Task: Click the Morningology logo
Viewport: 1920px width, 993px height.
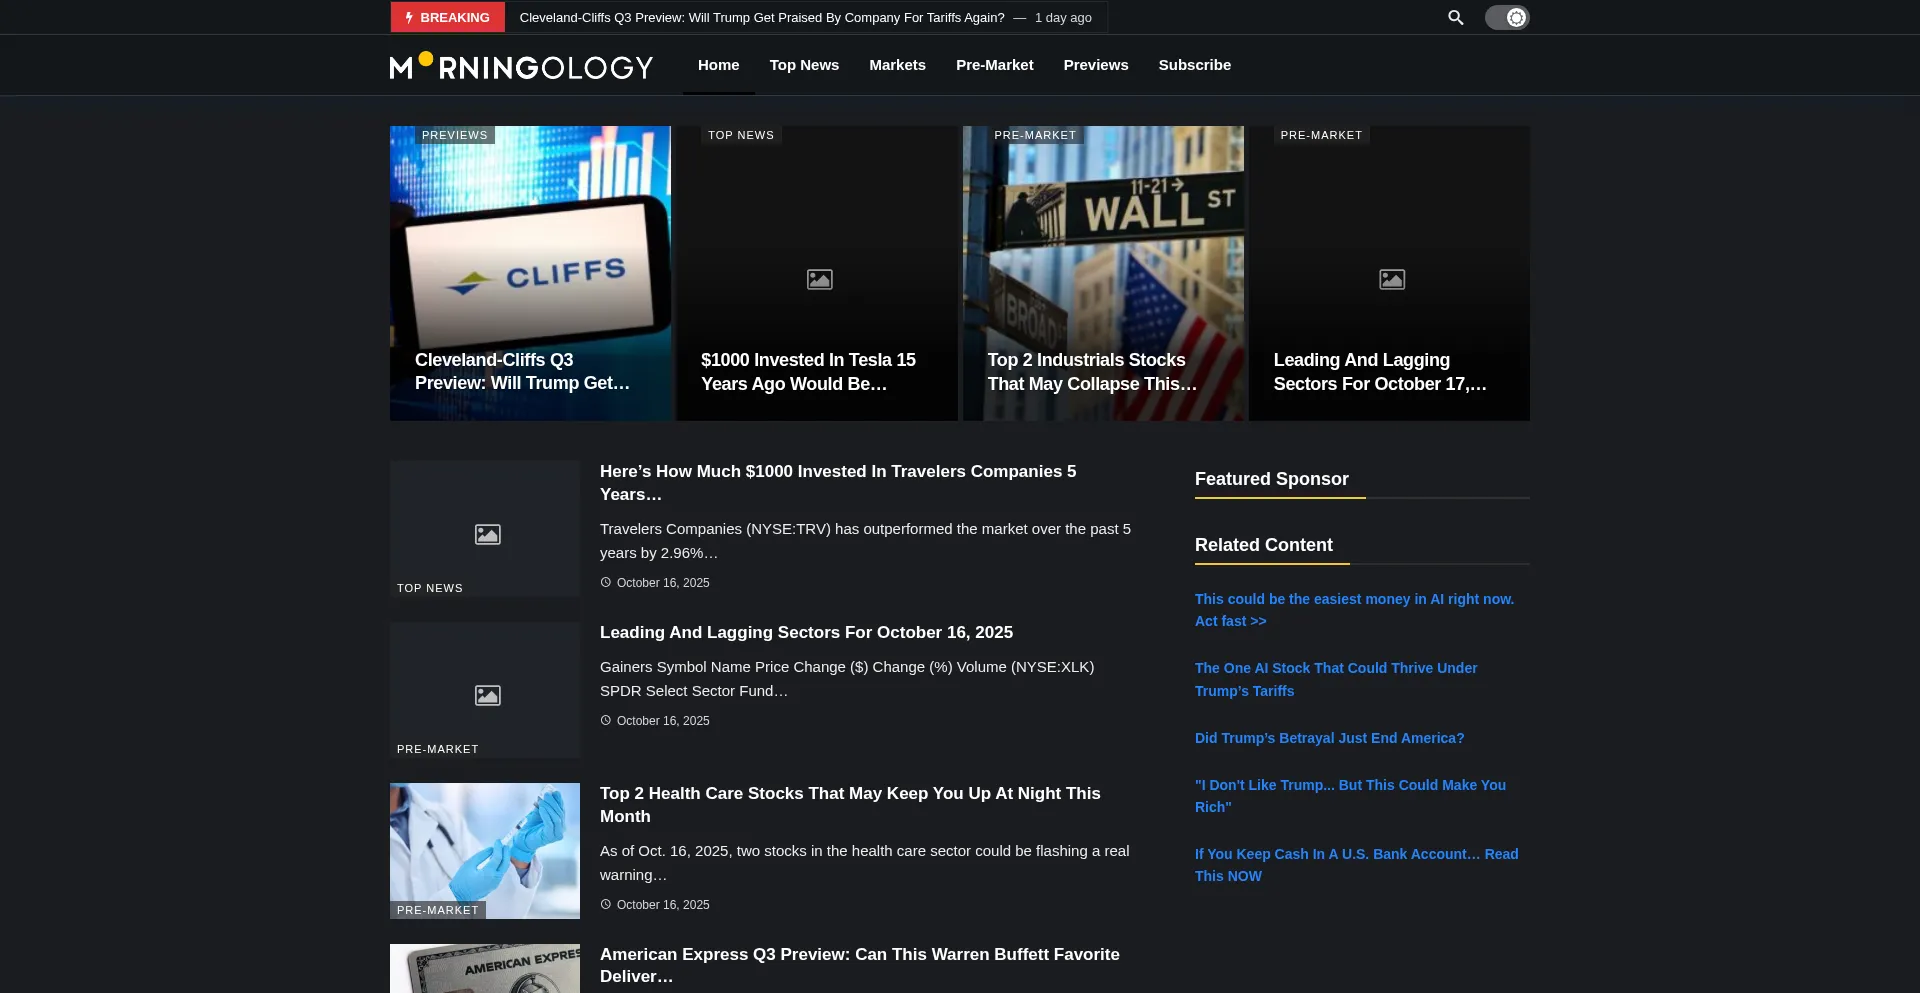Action: point(521,66)
